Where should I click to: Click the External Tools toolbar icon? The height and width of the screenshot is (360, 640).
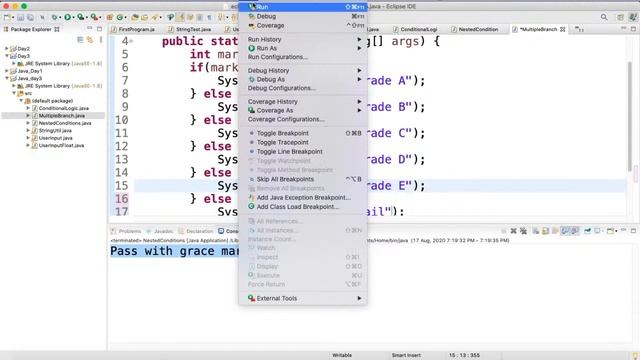point(94,17)
